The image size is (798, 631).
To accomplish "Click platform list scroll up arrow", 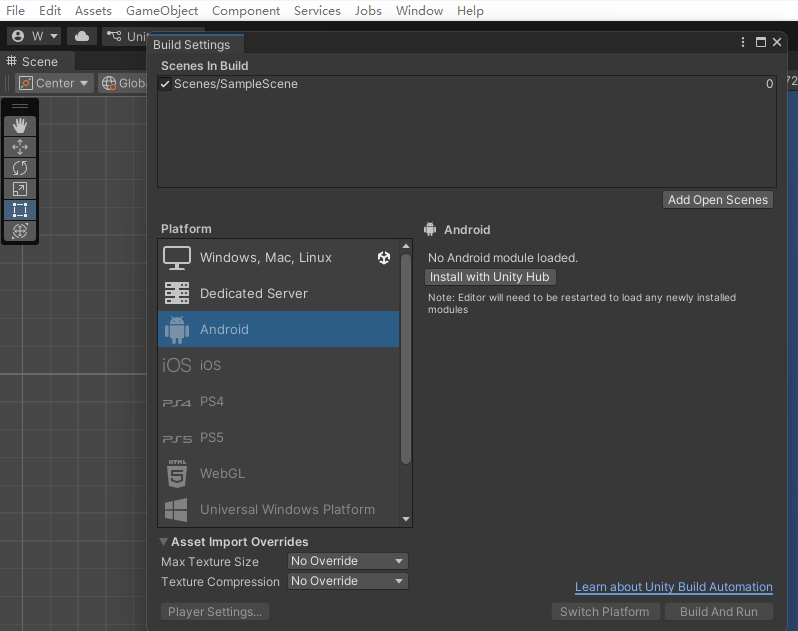I will click(x=406, y=246).
